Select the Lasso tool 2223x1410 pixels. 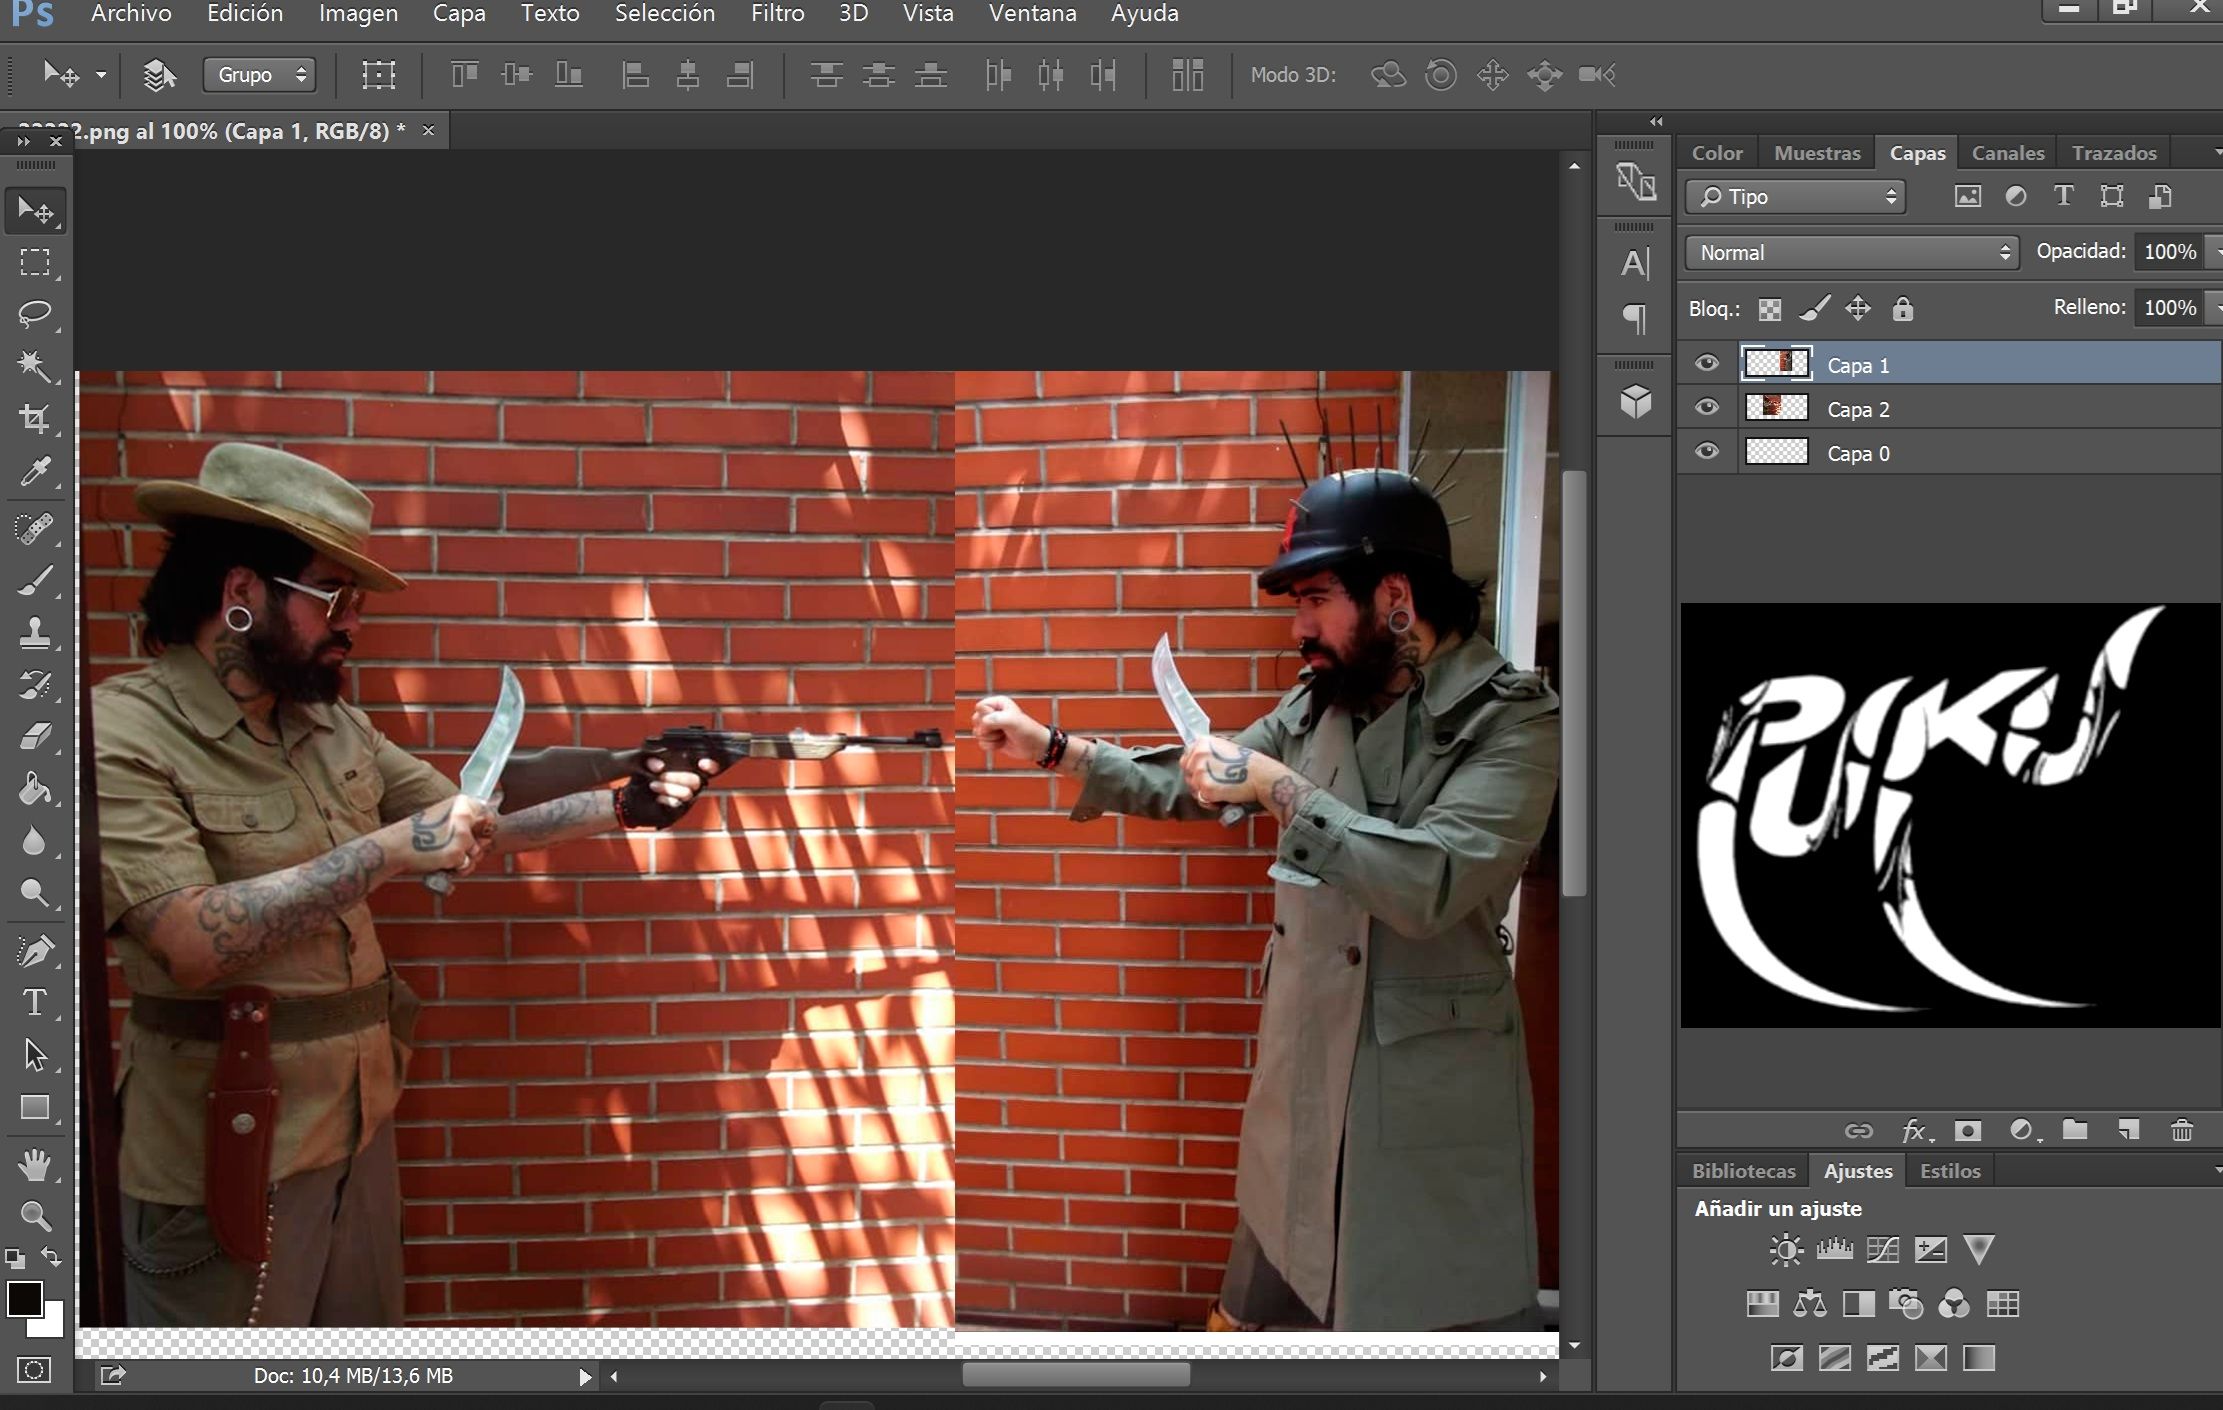click(x=35, y=314)
